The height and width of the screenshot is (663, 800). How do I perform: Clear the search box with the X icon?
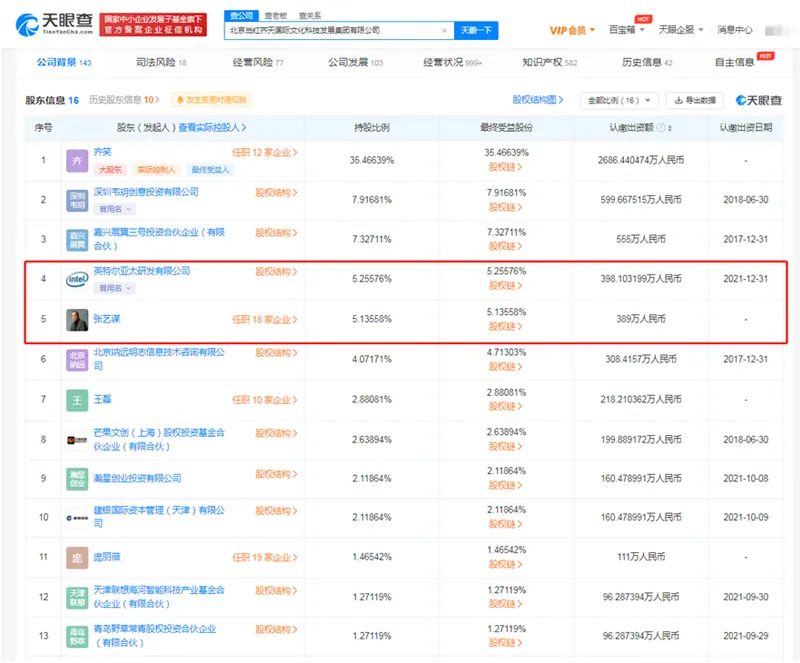click(444, 31)
